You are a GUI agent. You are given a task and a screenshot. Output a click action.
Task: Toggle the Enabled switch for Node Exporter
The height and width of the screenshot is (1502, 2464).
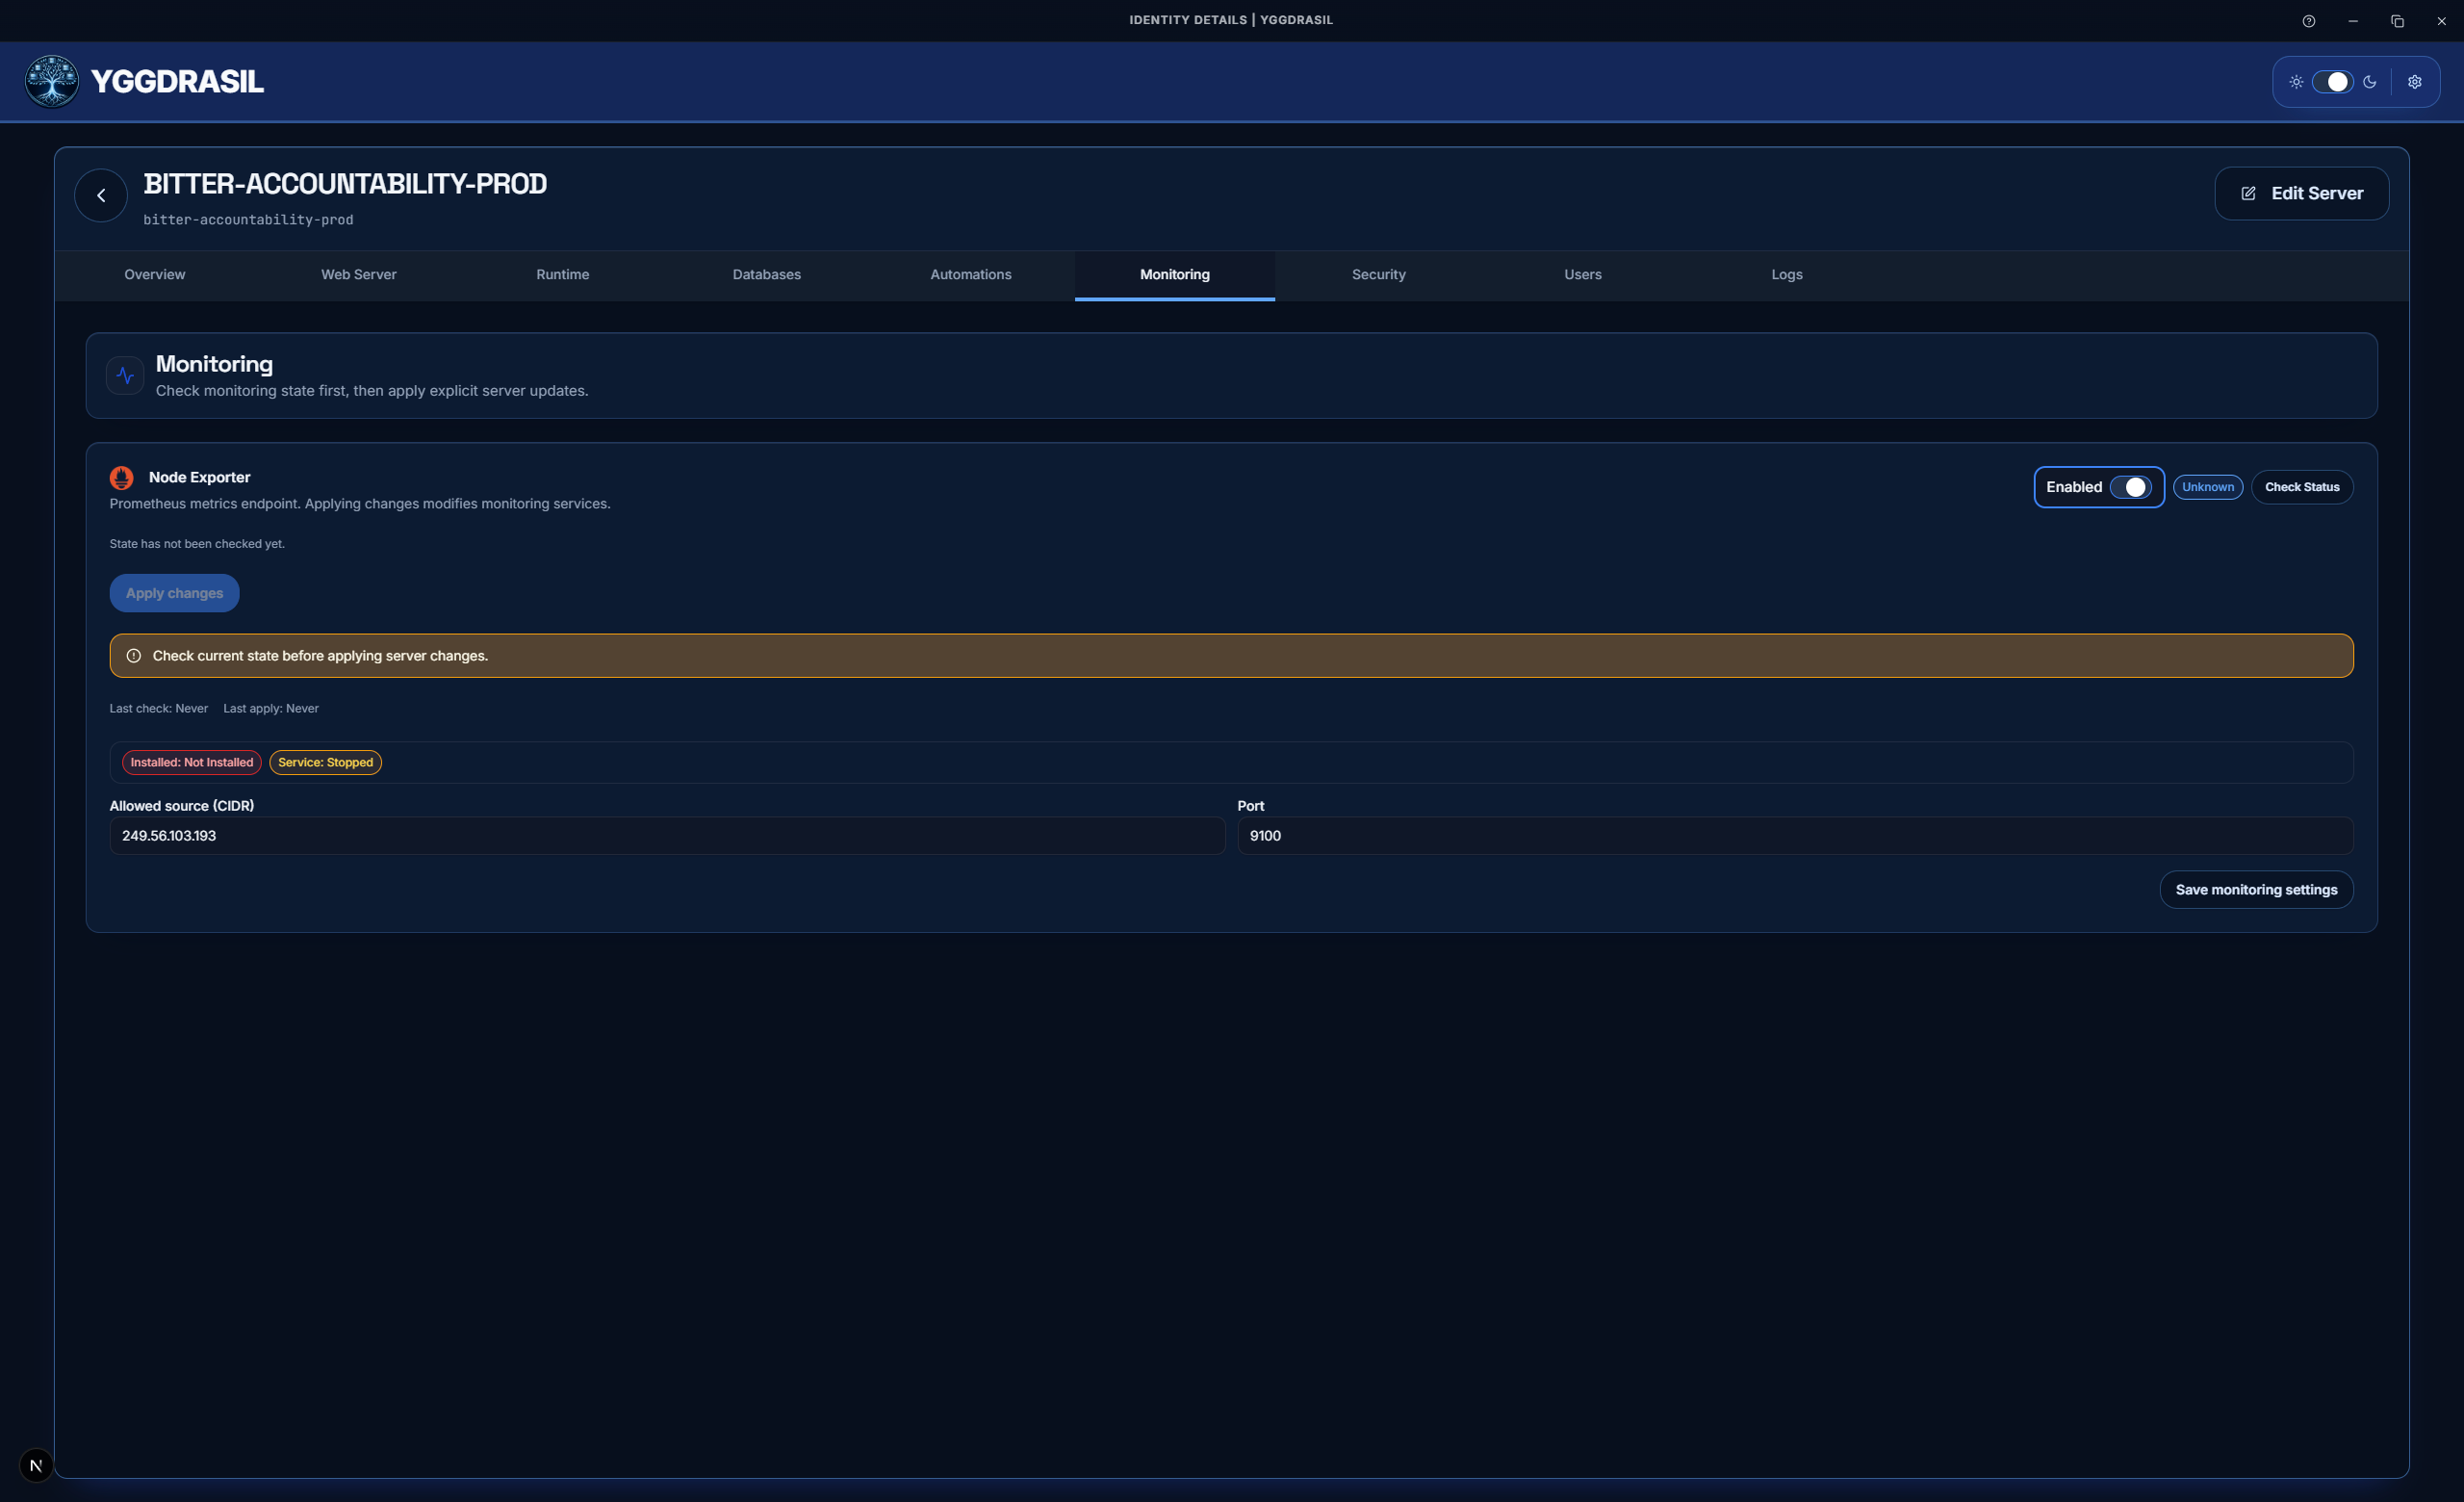tap(2132, 487)
